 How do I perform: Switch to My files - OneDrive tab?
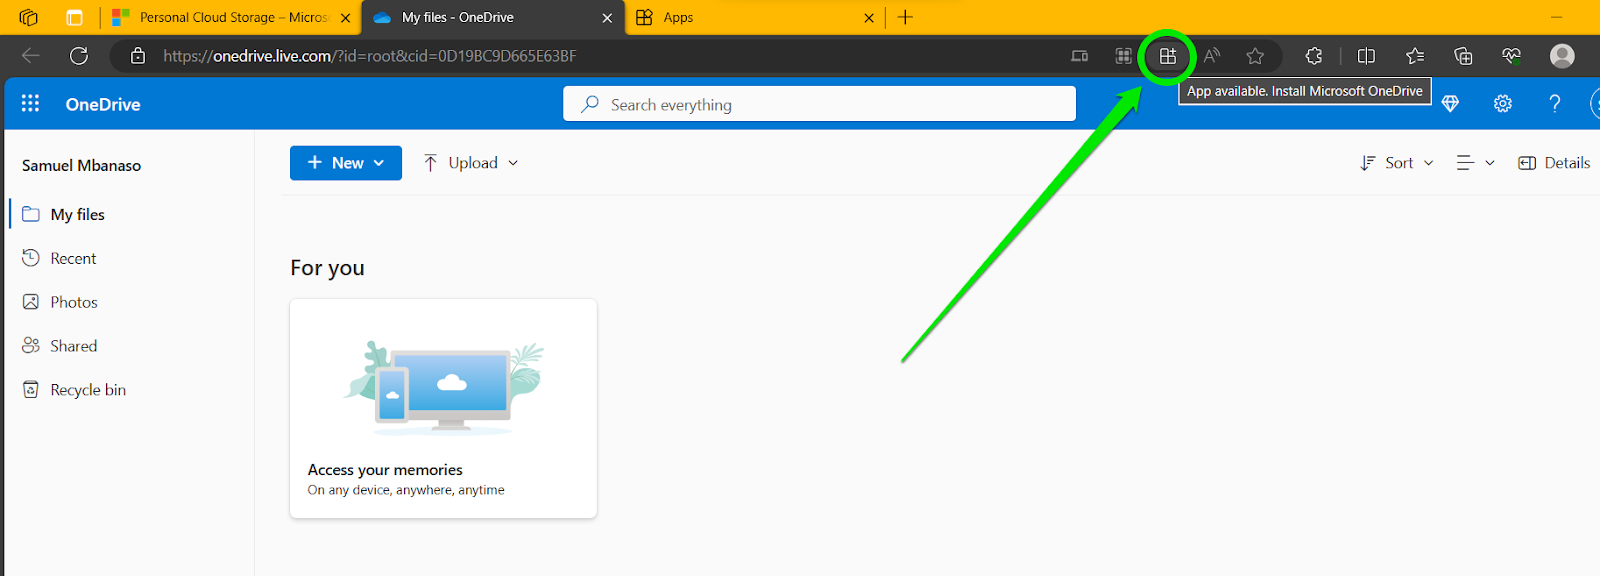[493, 17]
